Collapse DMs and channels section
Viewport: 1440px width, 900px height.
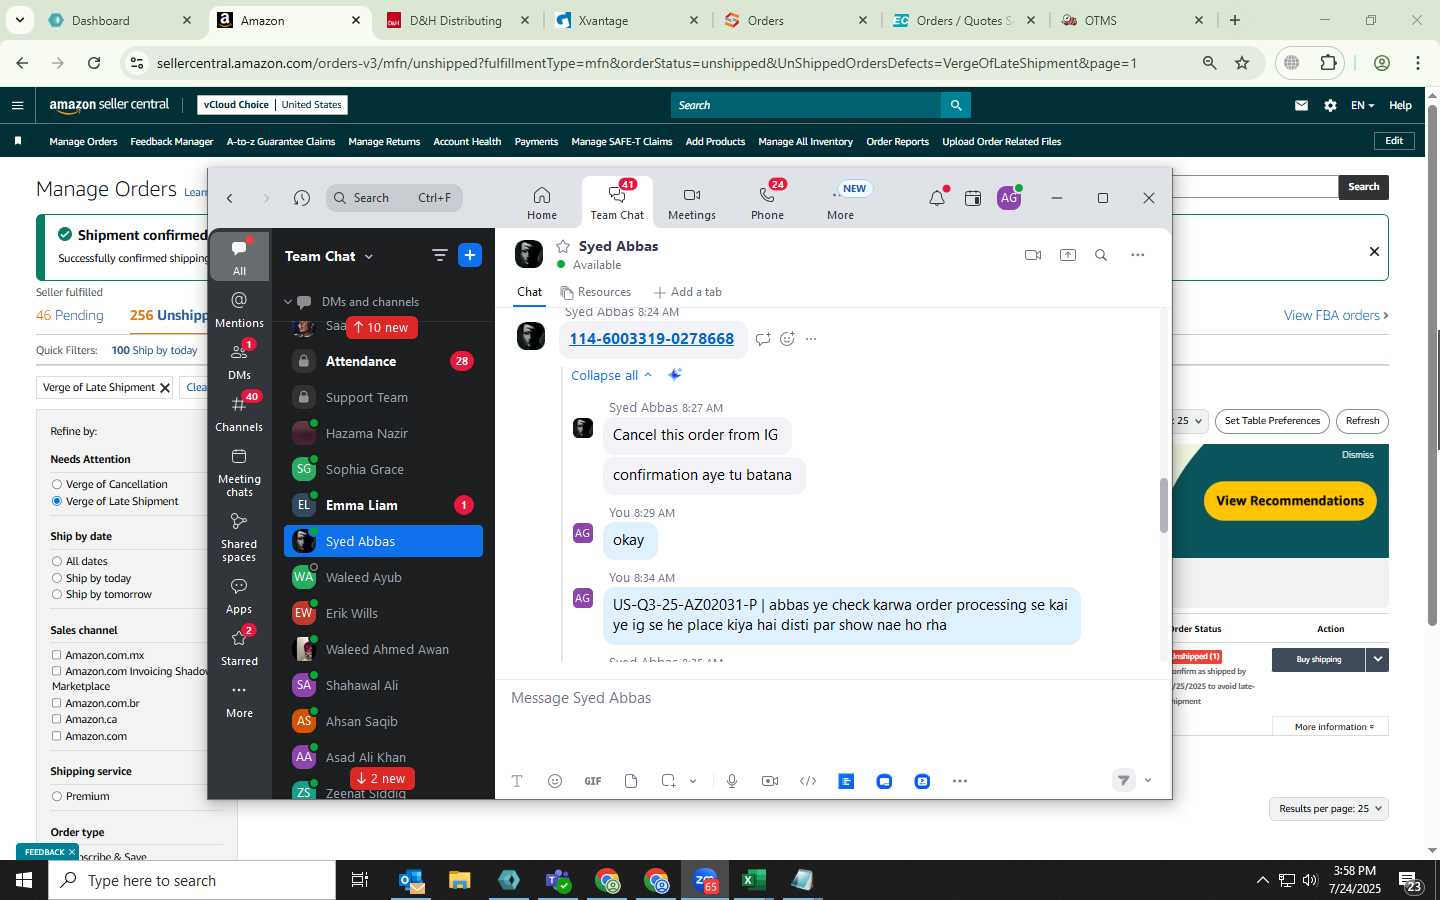coord(288,301)
